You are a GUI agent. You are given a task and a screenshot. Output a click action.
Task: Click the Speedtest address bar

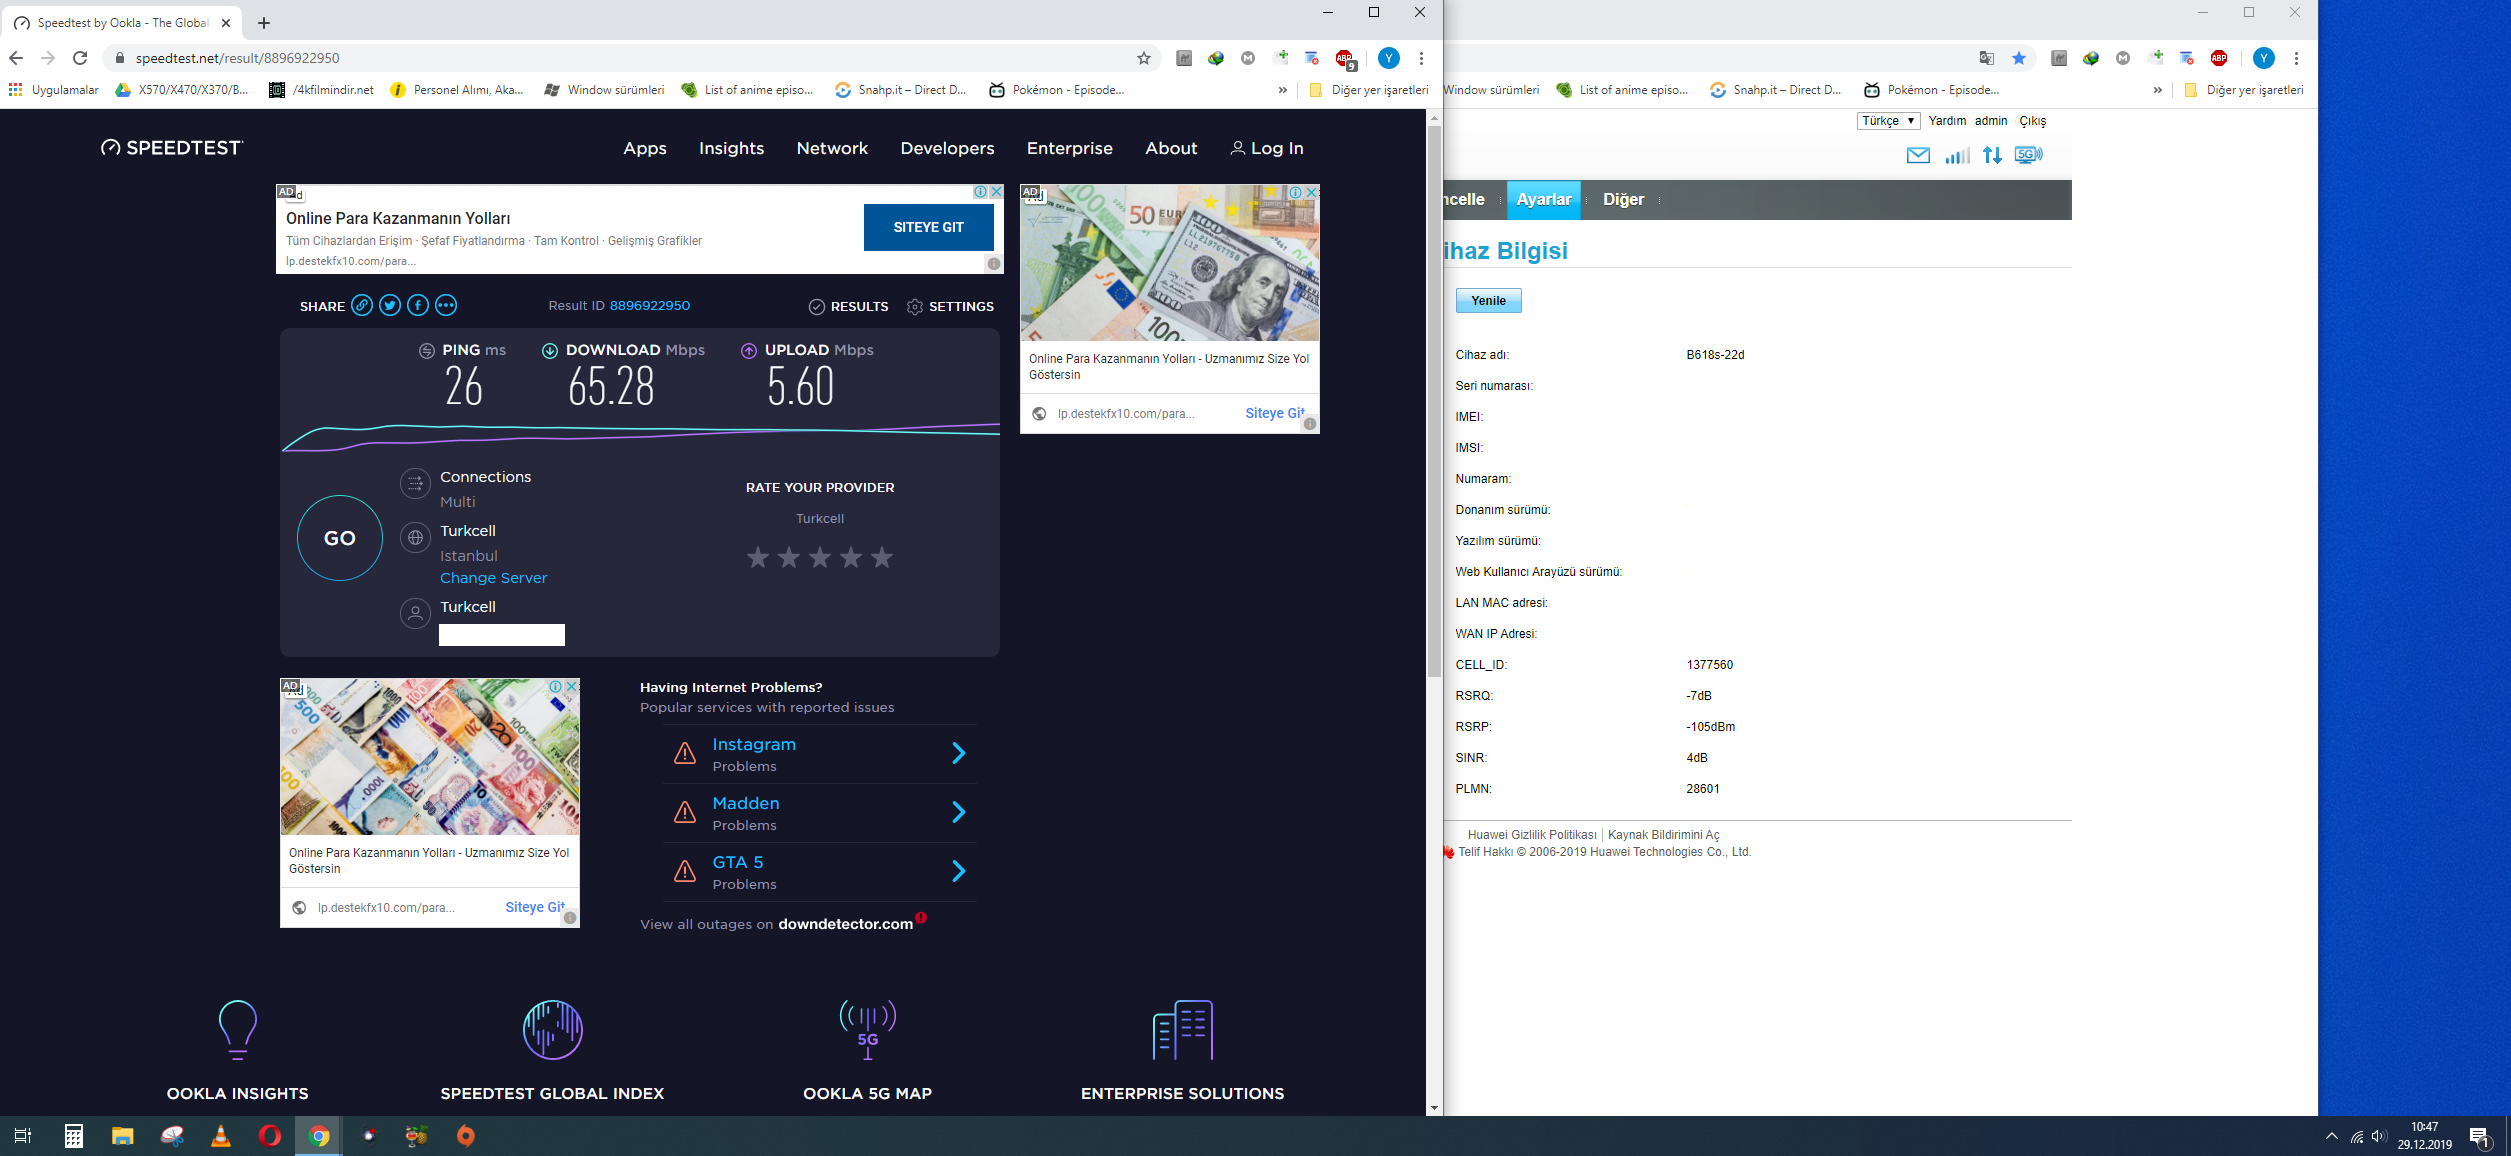[x=630, y=58]
